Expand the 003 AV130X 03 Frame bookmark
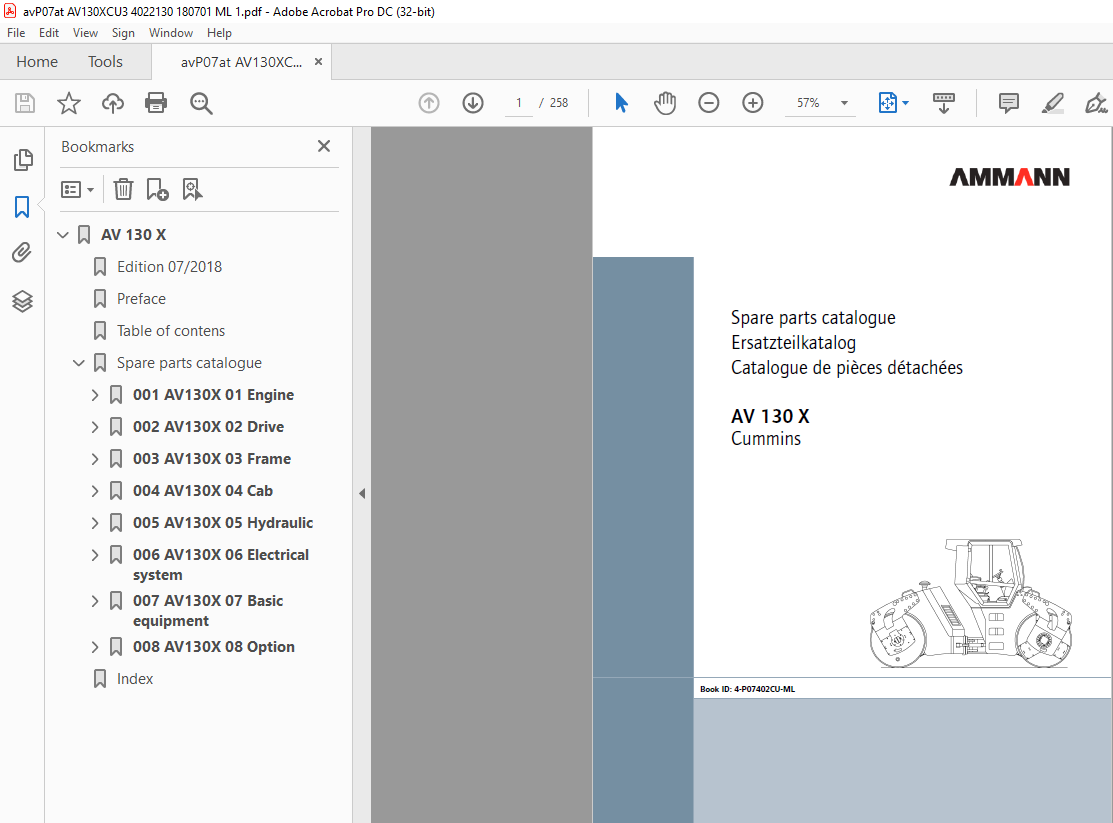 click(95, 459)
